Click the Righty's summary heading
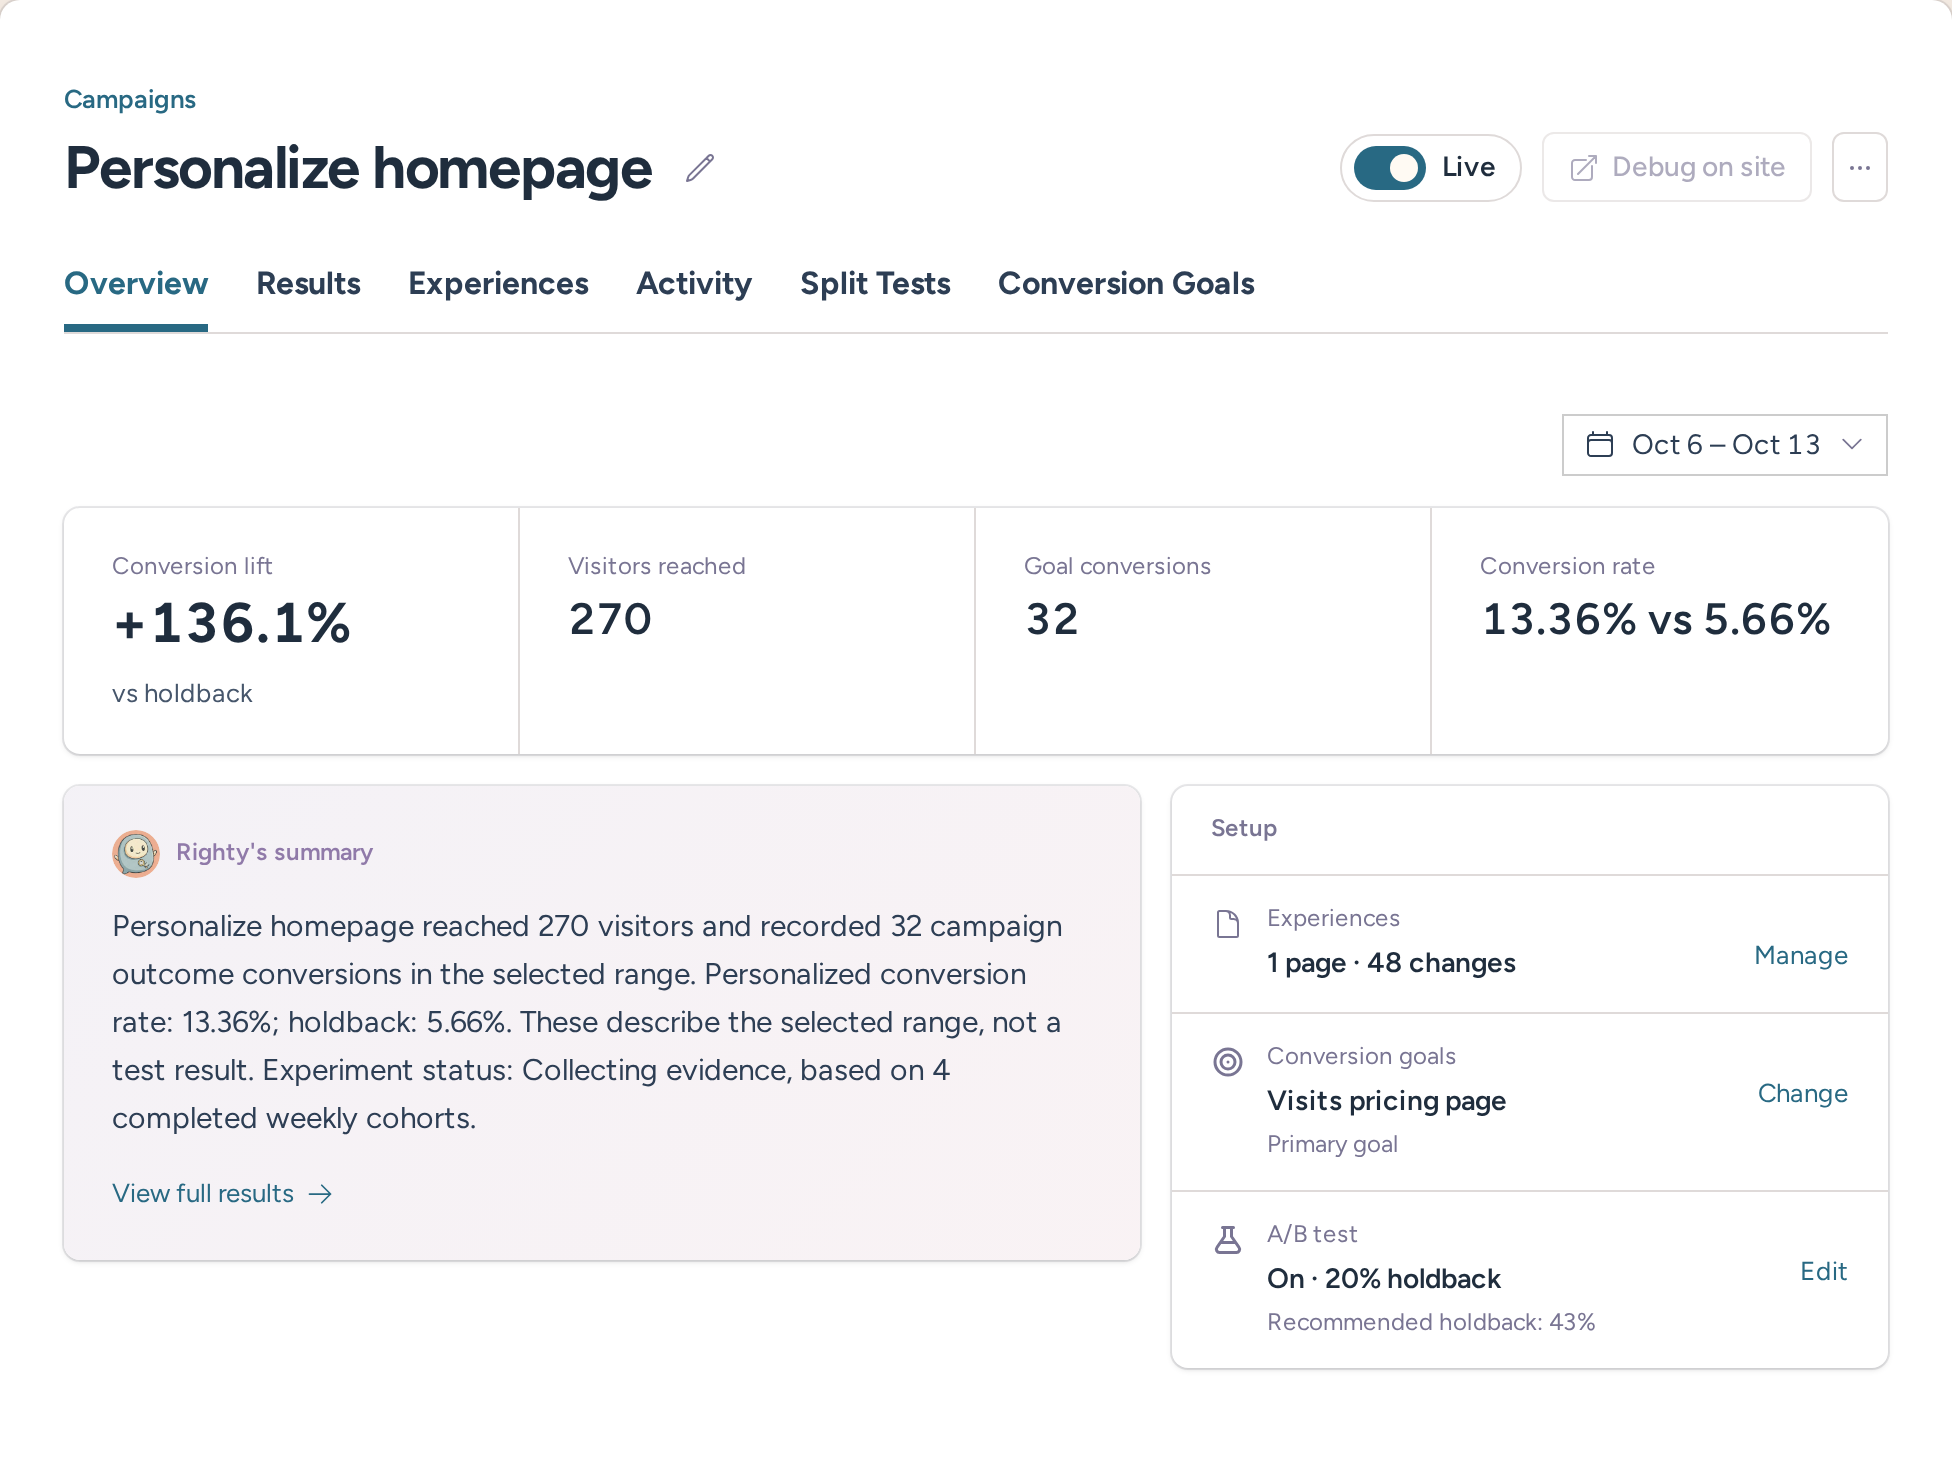 click(x=274, y=853)
